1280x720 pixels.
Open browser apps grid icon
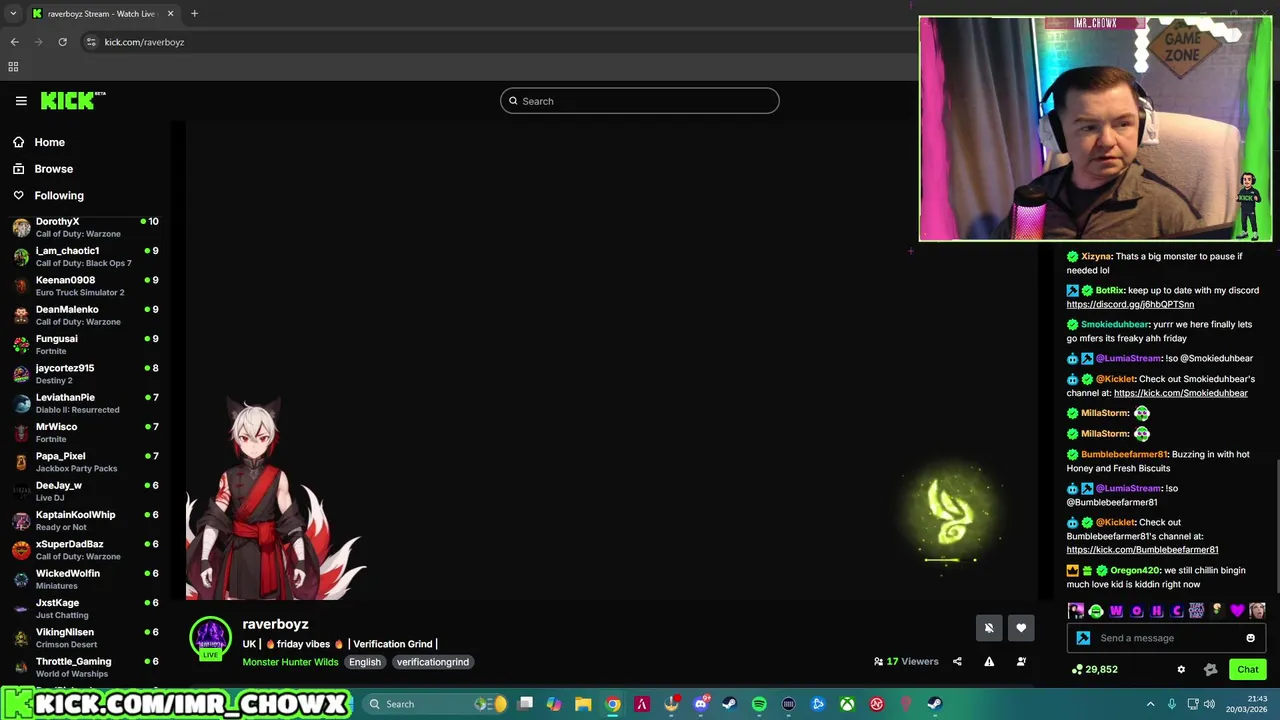(13, 67)
